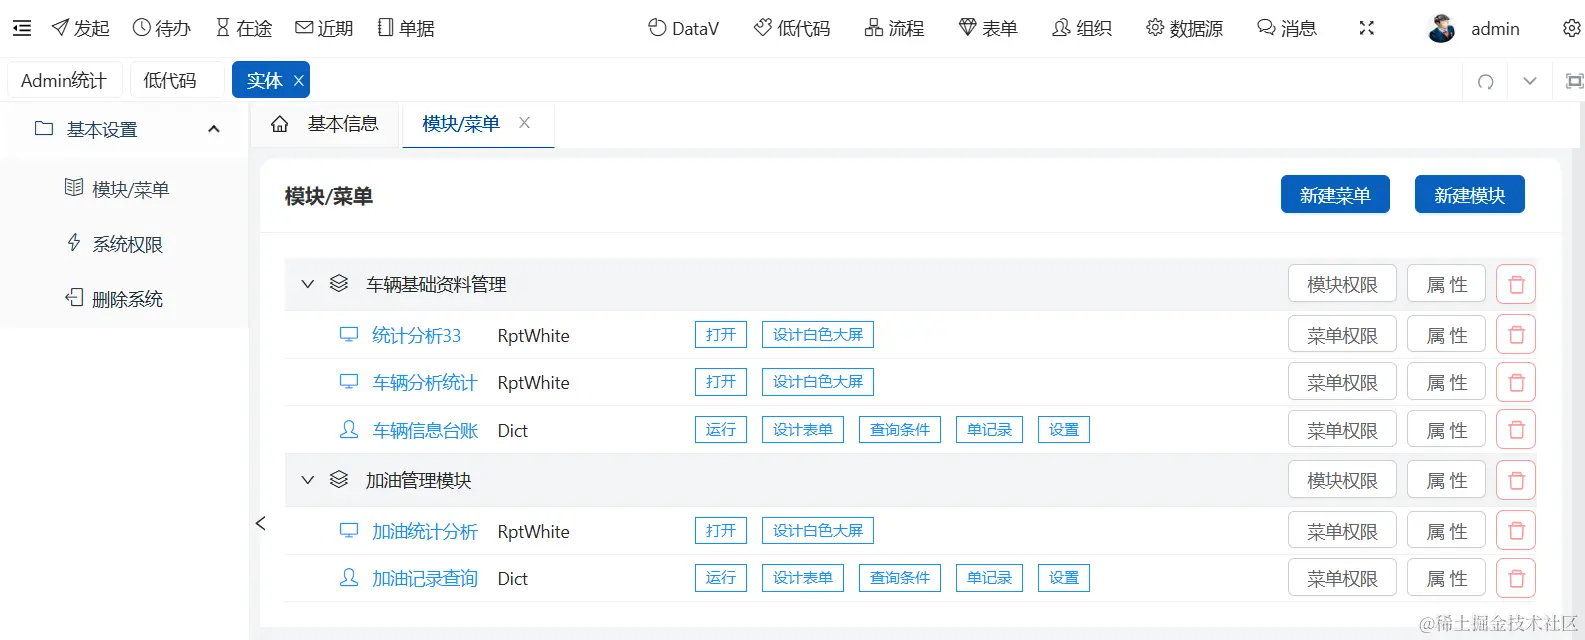1585x640 pixels.
Task: Go to the home icon tab
Action: [x=280, y=124]
